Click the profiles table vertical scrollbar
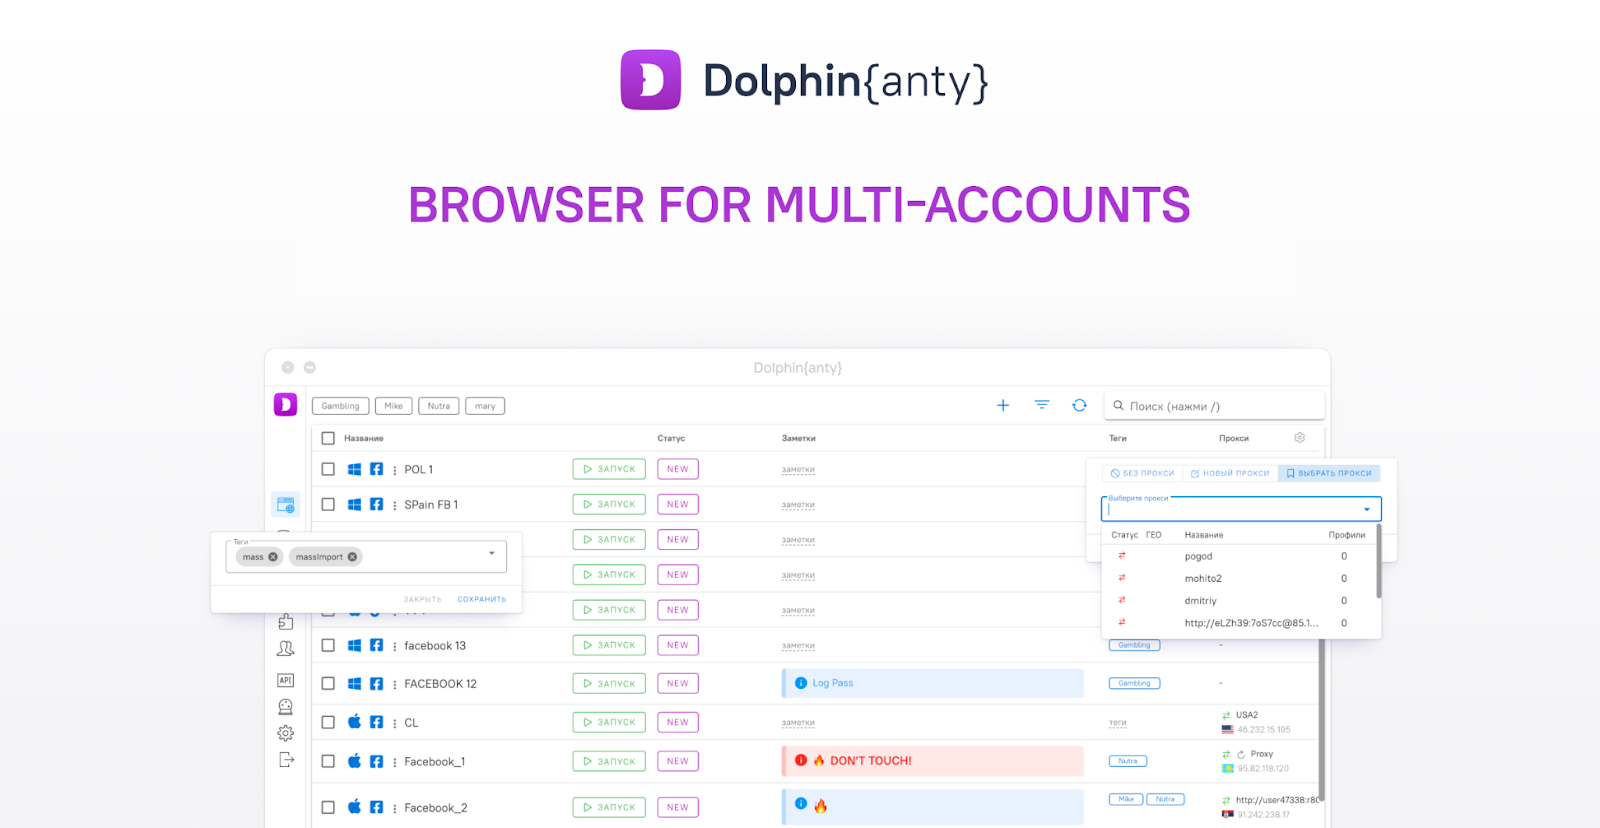Screen dimensions: 1600x828 [1320, 720]
